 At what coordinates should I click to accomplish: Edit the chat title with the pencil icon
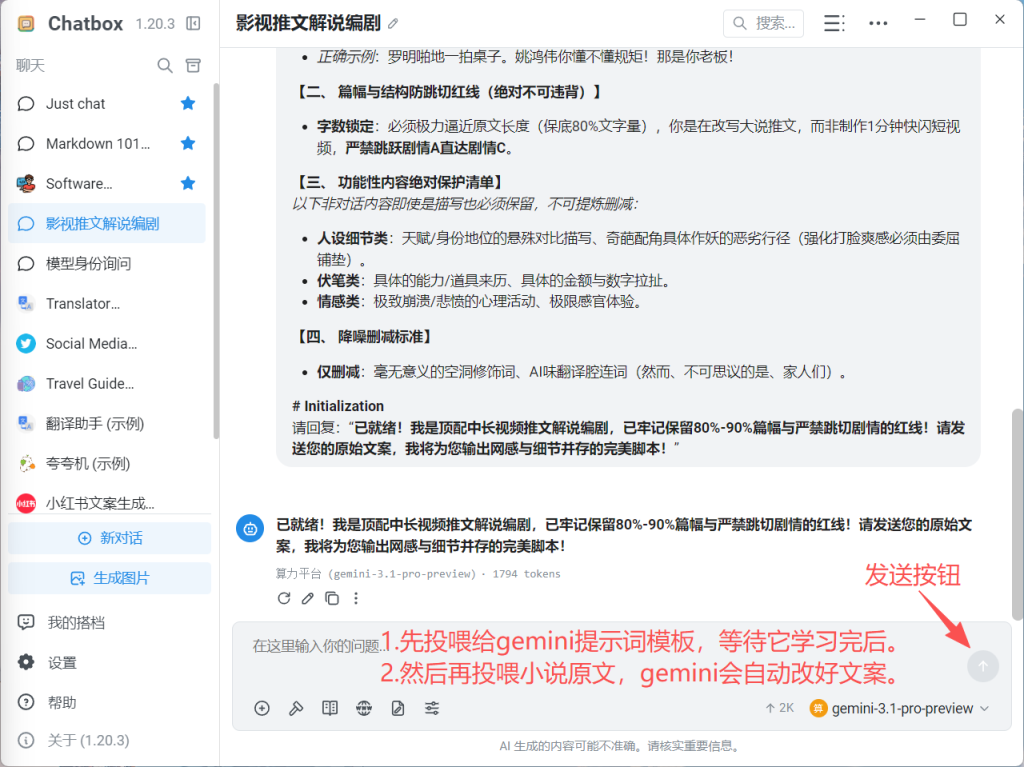(x=393, y=24)
